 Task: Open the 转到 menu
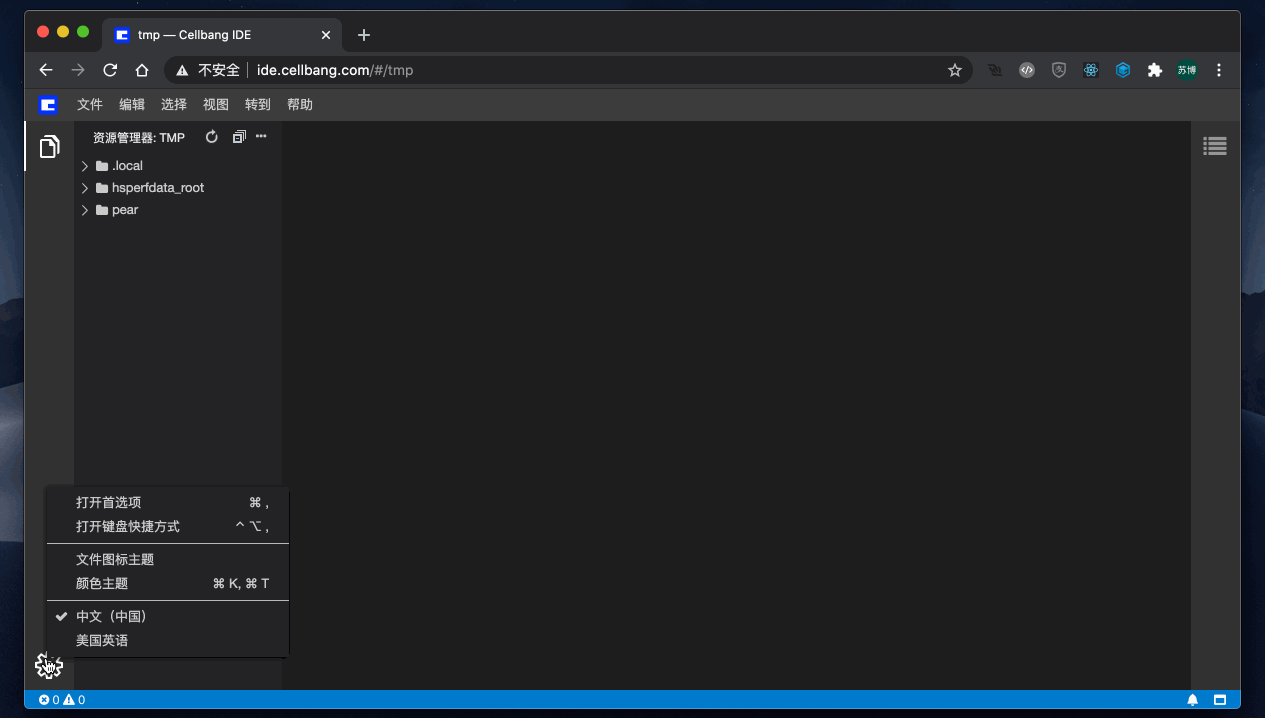pos(258,104)
